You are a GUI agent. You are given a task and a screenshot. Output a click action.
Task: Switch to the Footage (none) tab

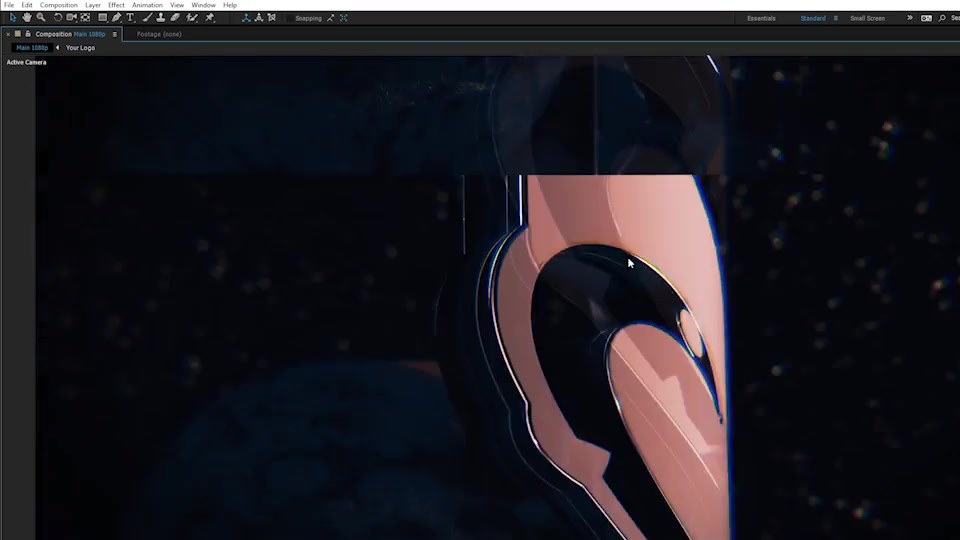tap(159, 34)
